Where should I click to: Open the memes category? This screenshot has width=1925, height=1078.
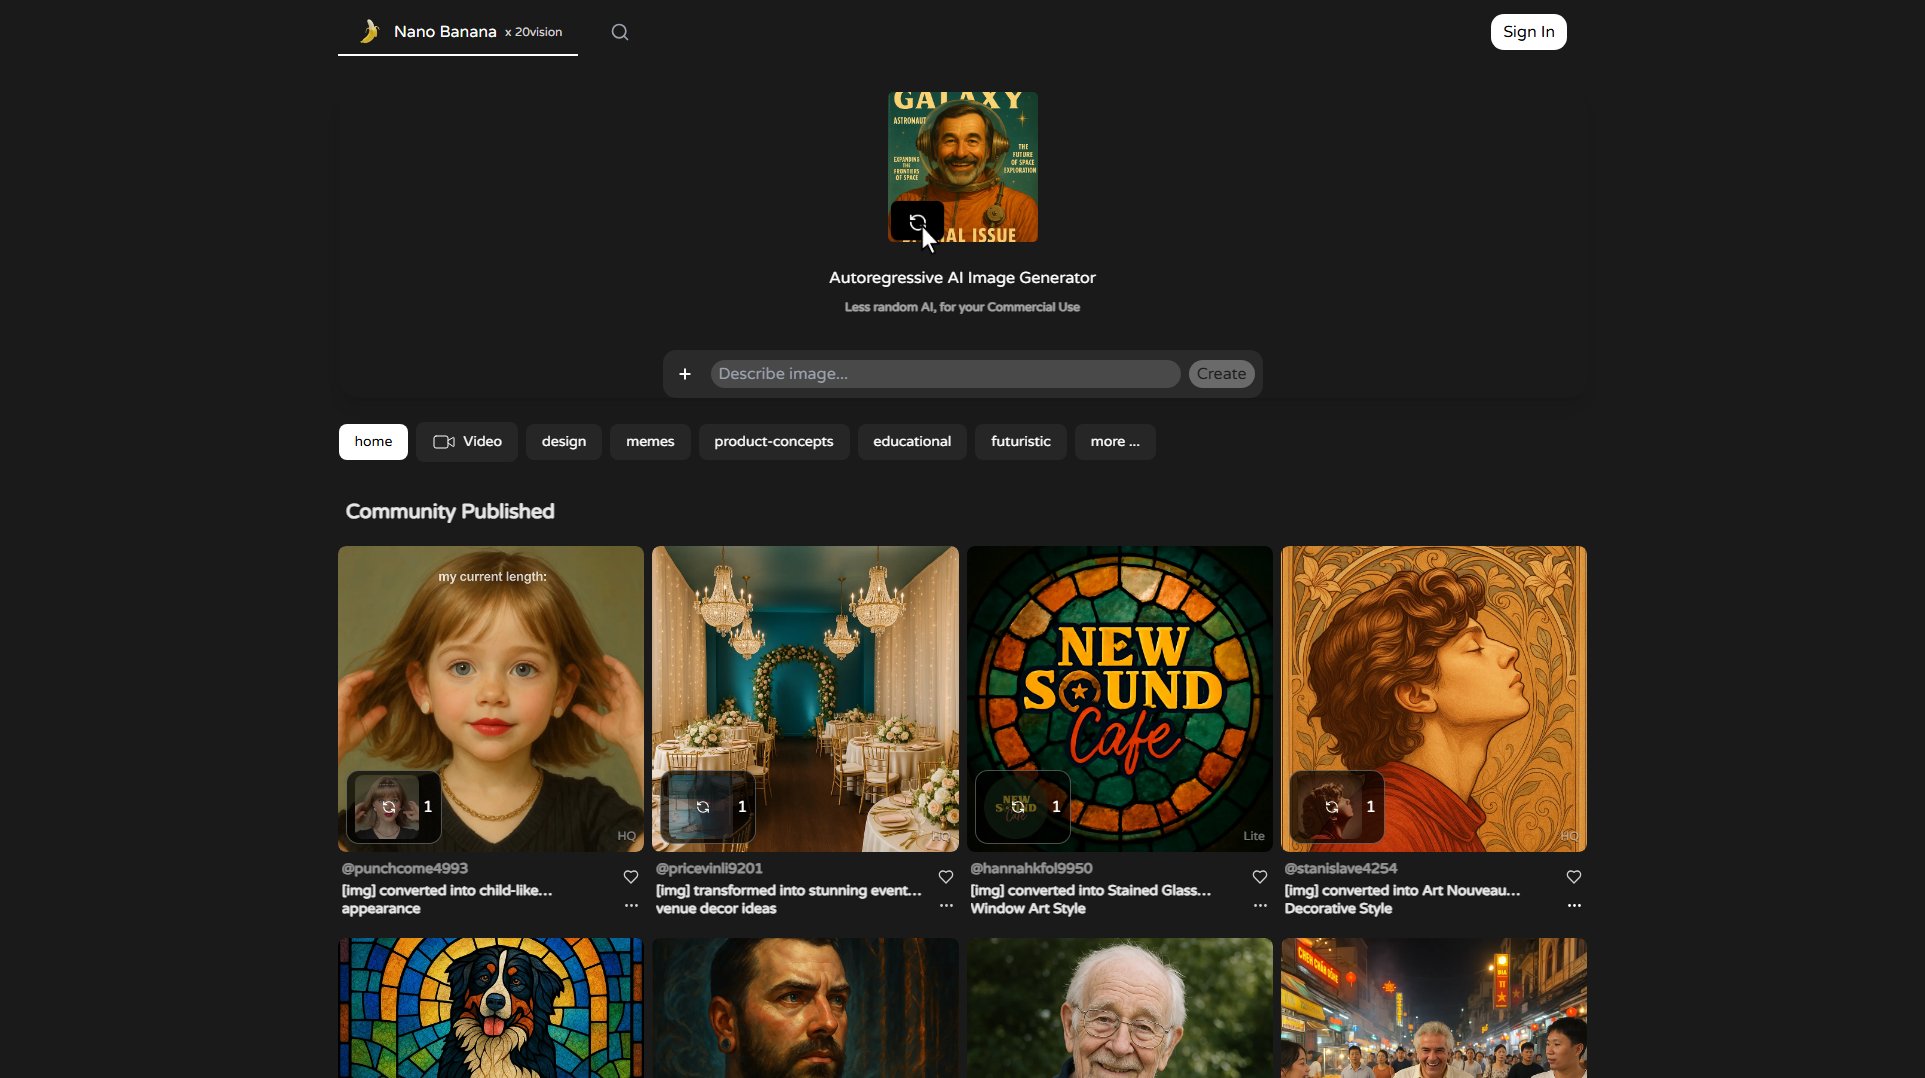click(x=650, y=442)
